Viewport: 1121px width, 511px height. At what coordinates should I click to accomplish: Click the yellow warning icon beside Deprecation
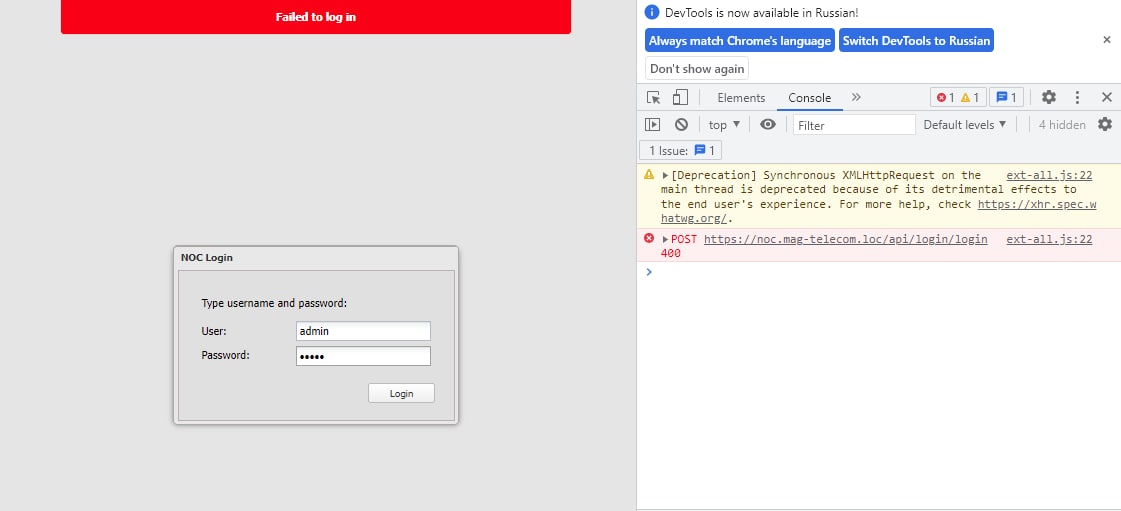649,174
